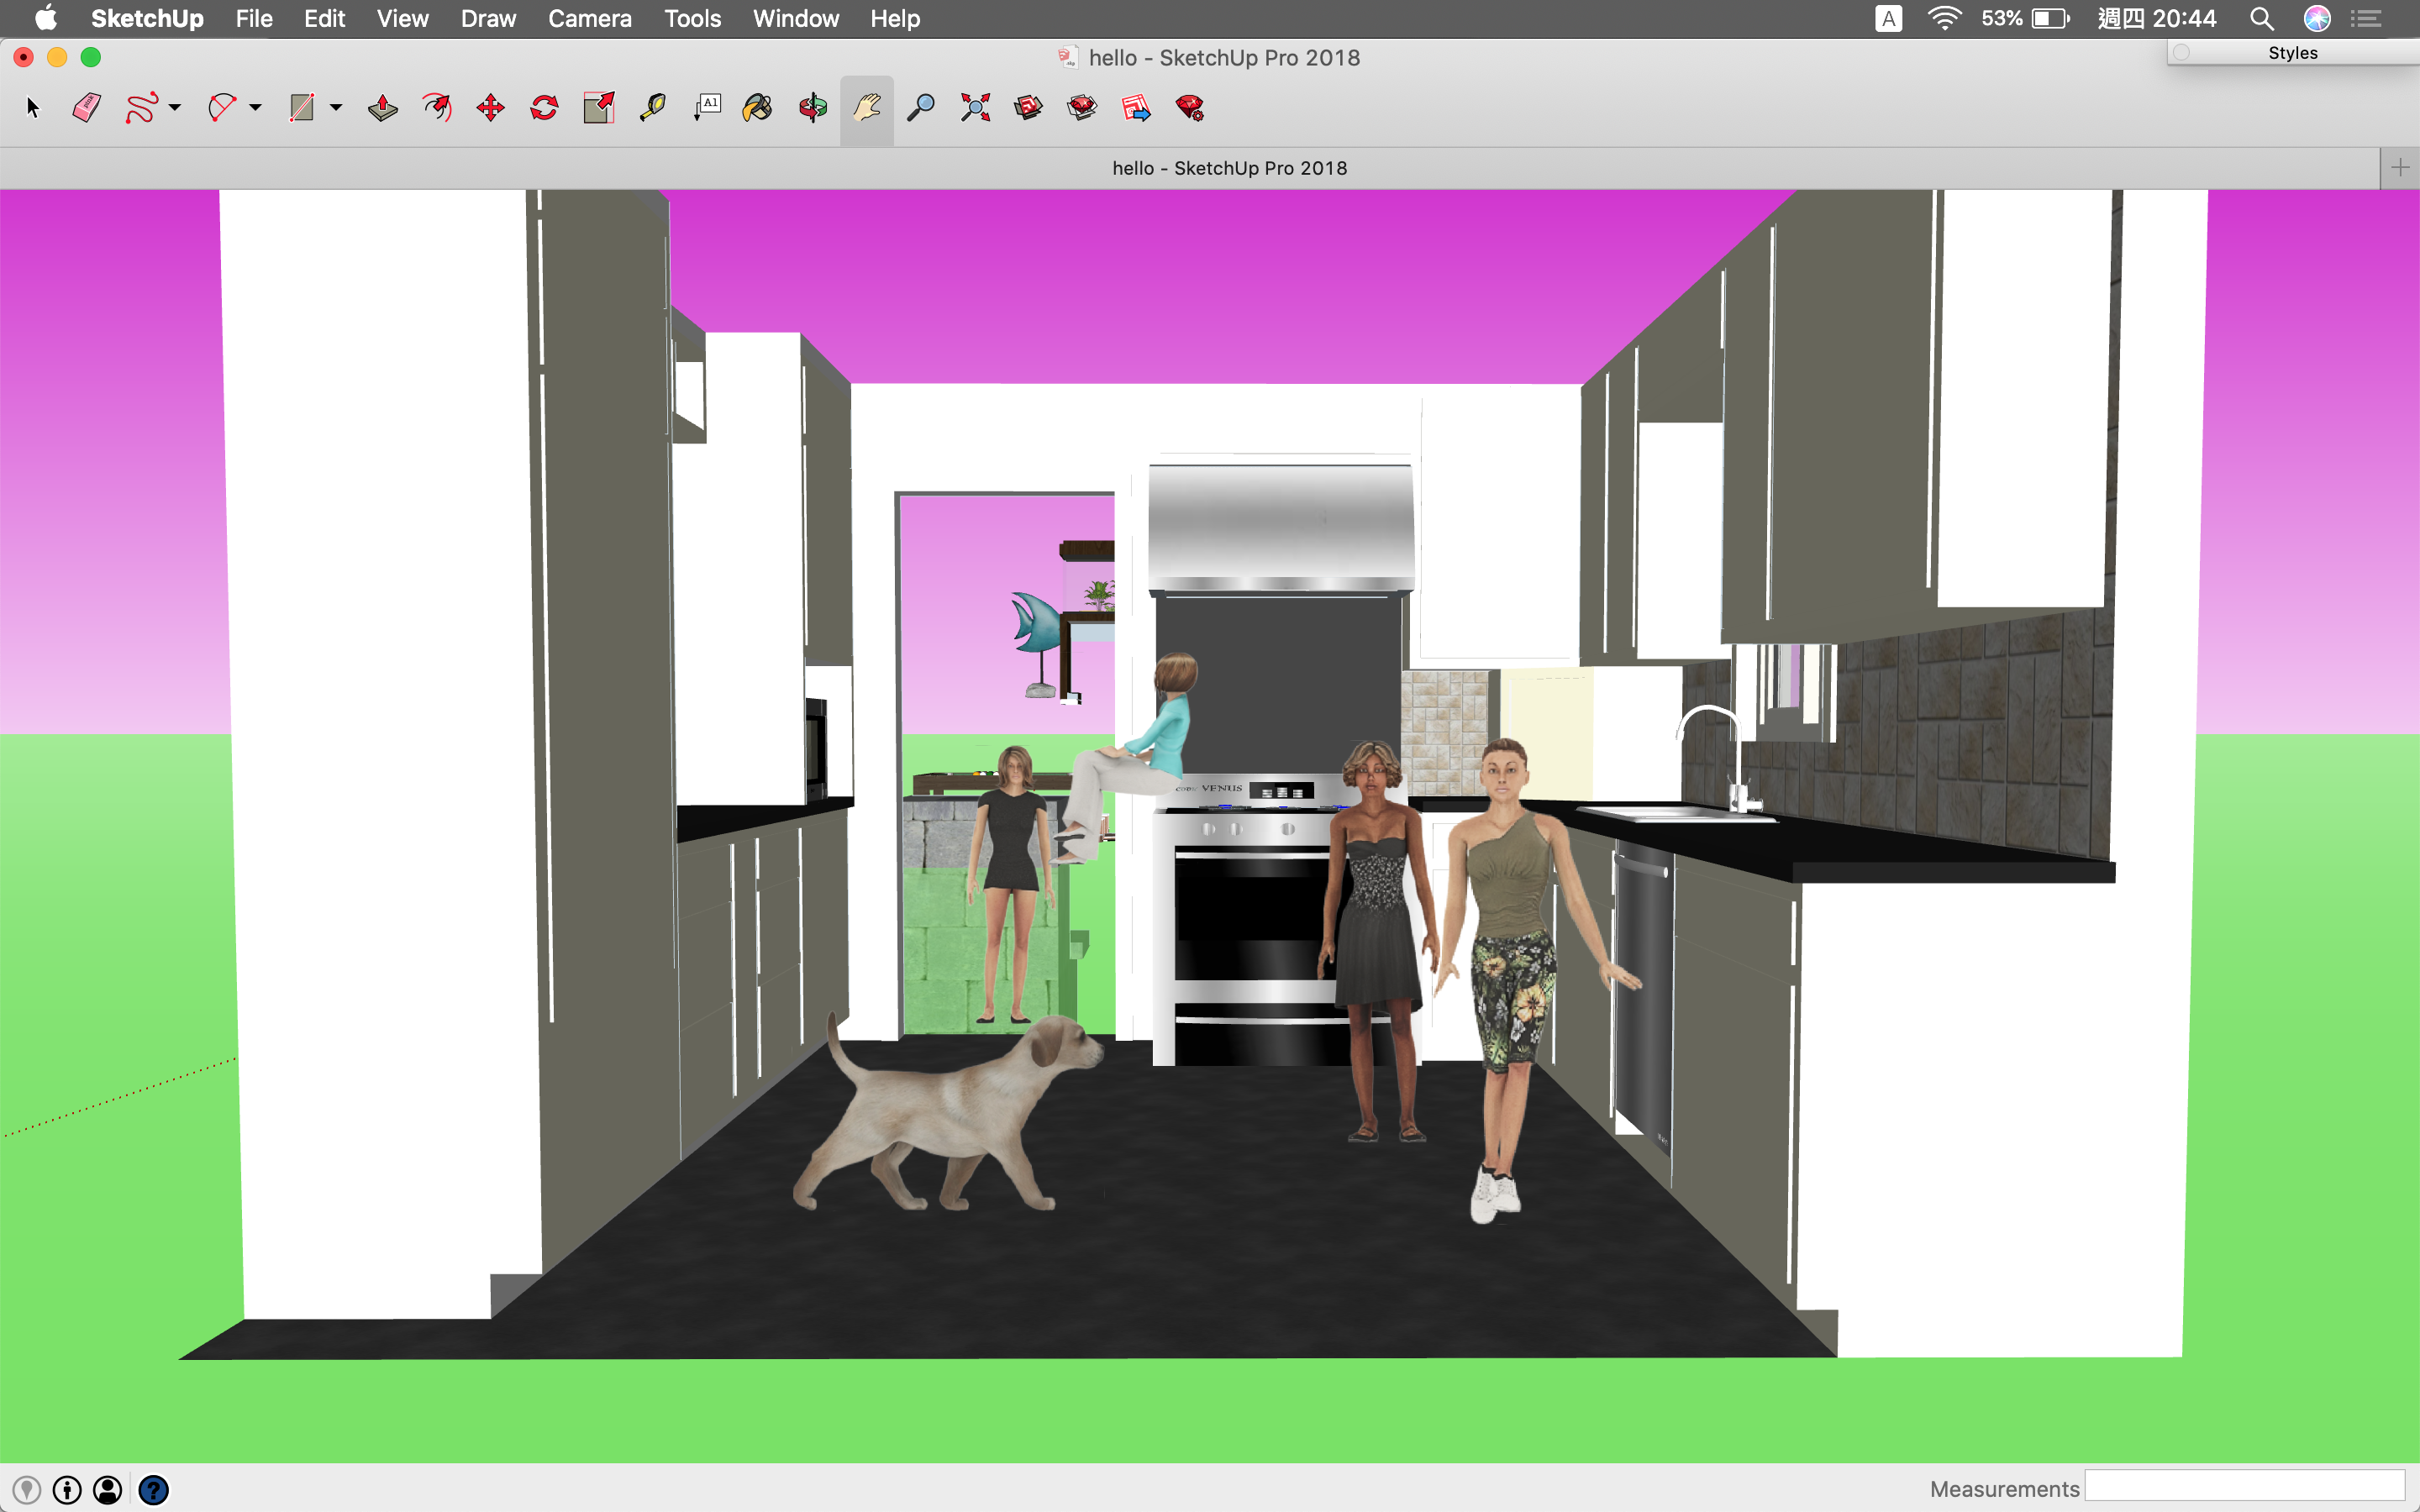The image size is (2420, 1512).
Task: Click the add tab plus button
Action: pos(2399,168)
